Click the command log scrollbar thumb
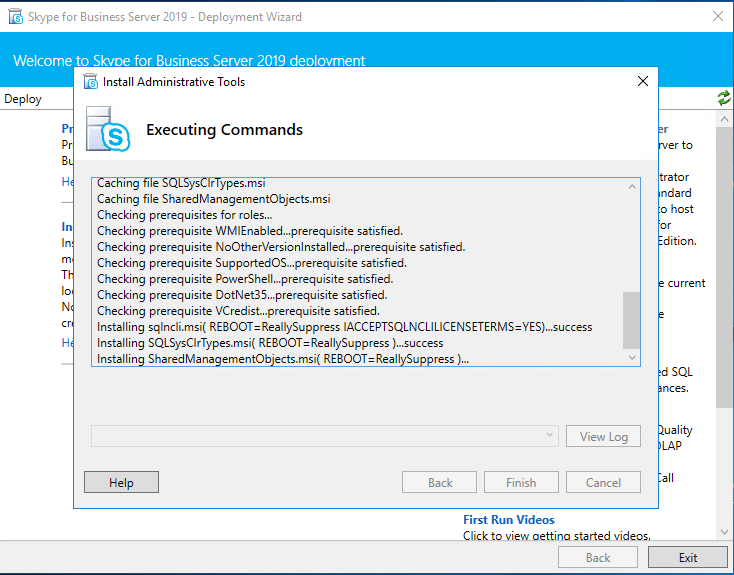The height and width of the screenshot is (575, 734). [x=631, y=321]
